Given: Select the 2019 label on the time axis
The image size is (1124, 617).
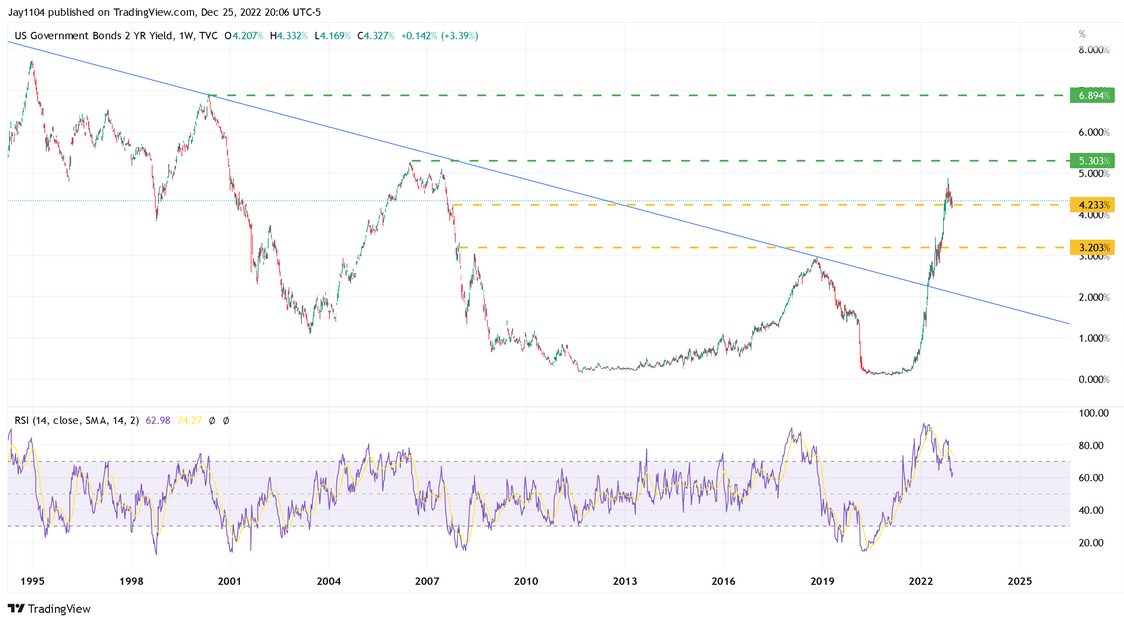Looking at the screenshot, I should (822, 580).
